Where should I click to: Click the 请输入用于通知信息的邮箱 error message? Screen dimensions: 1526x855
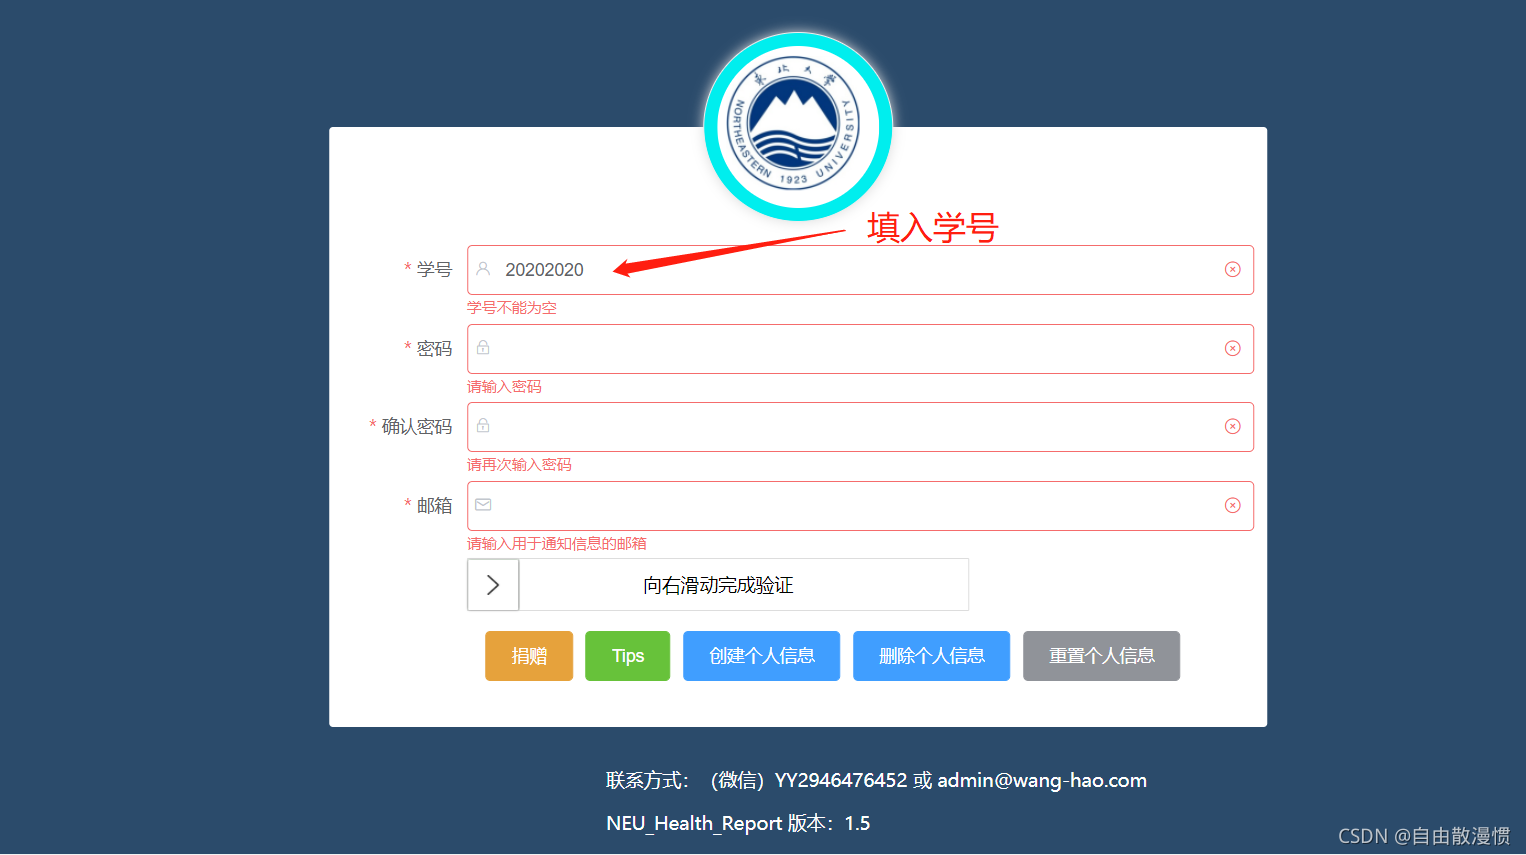point(557,543)
